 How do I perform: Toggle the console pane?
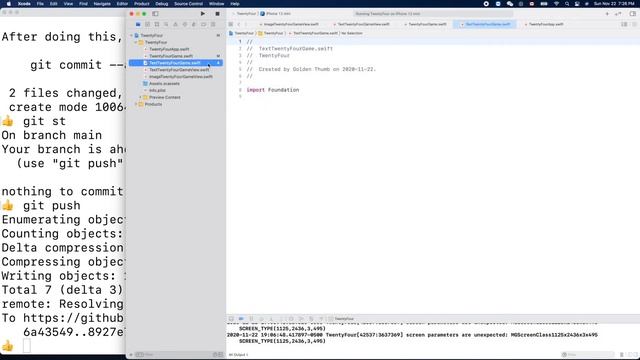pos(635,355)
